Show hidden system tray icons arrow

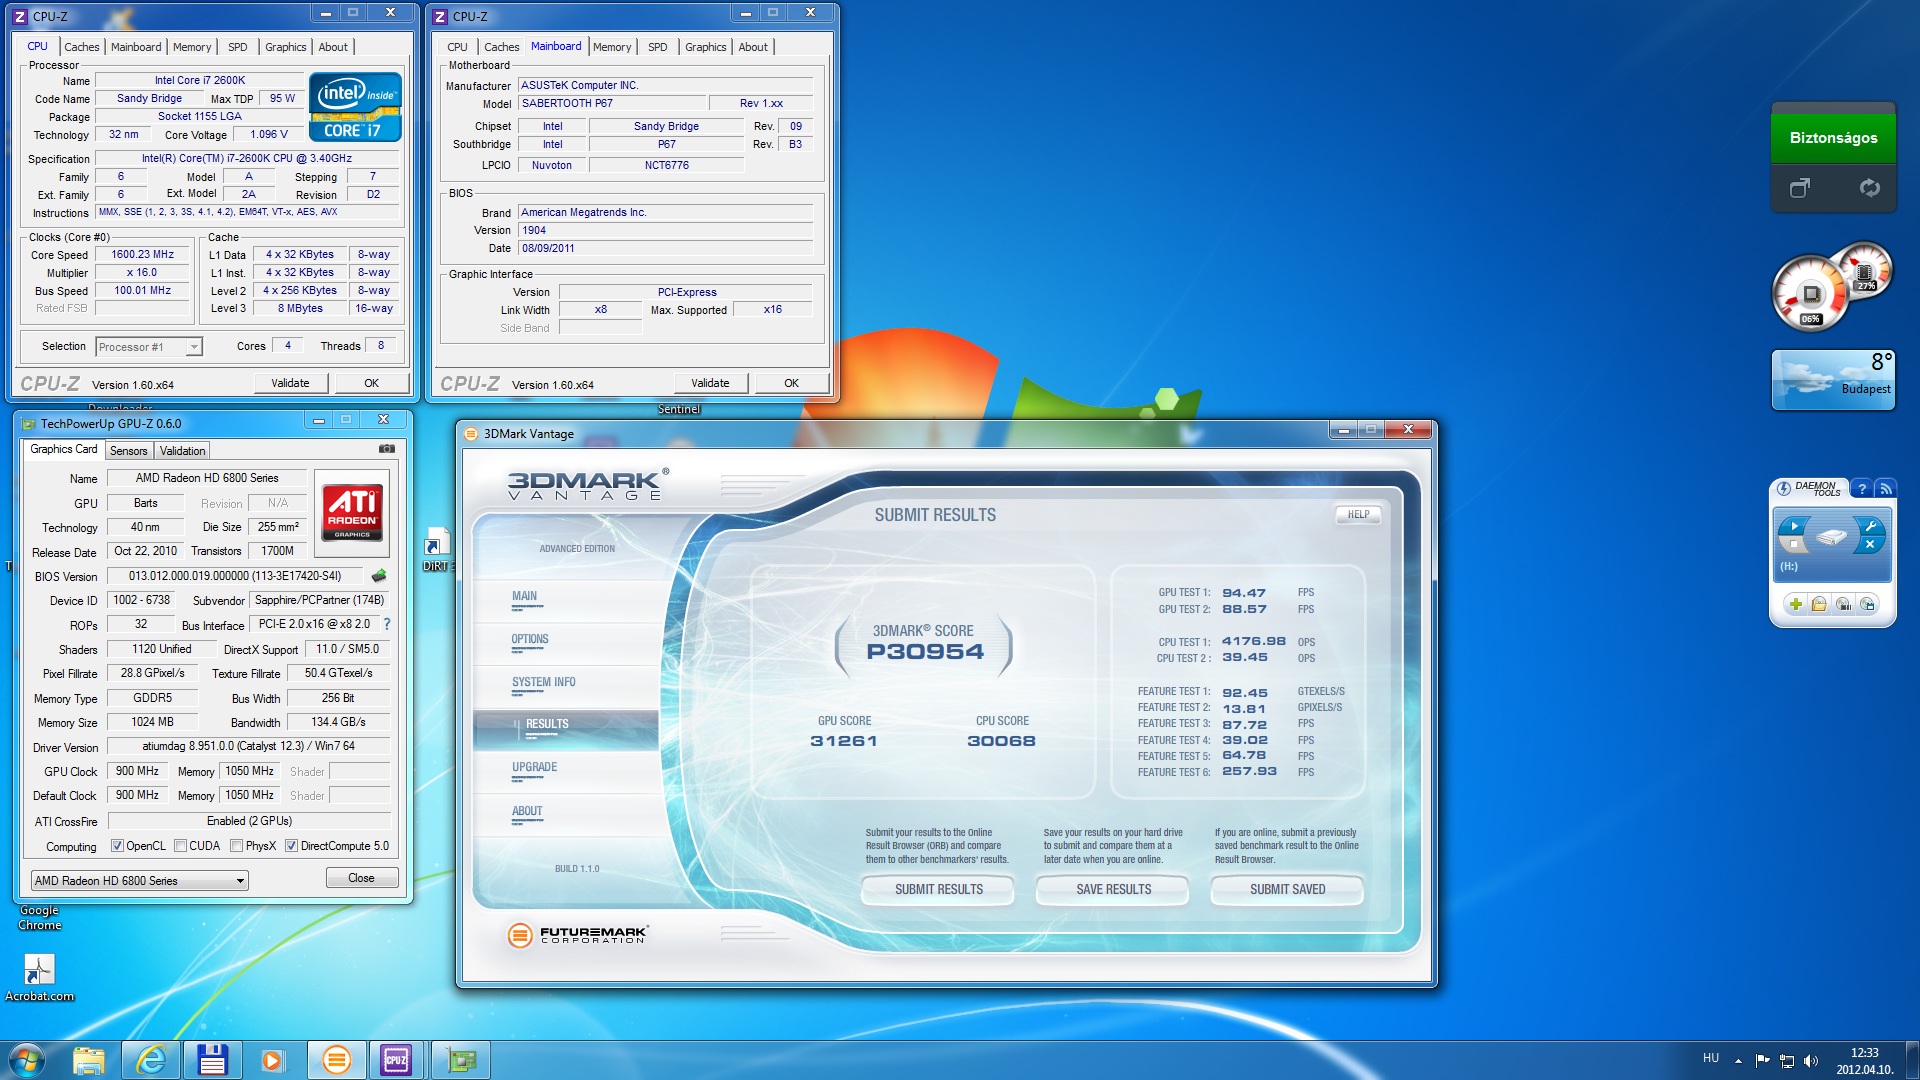(x=1738, y=1060)
